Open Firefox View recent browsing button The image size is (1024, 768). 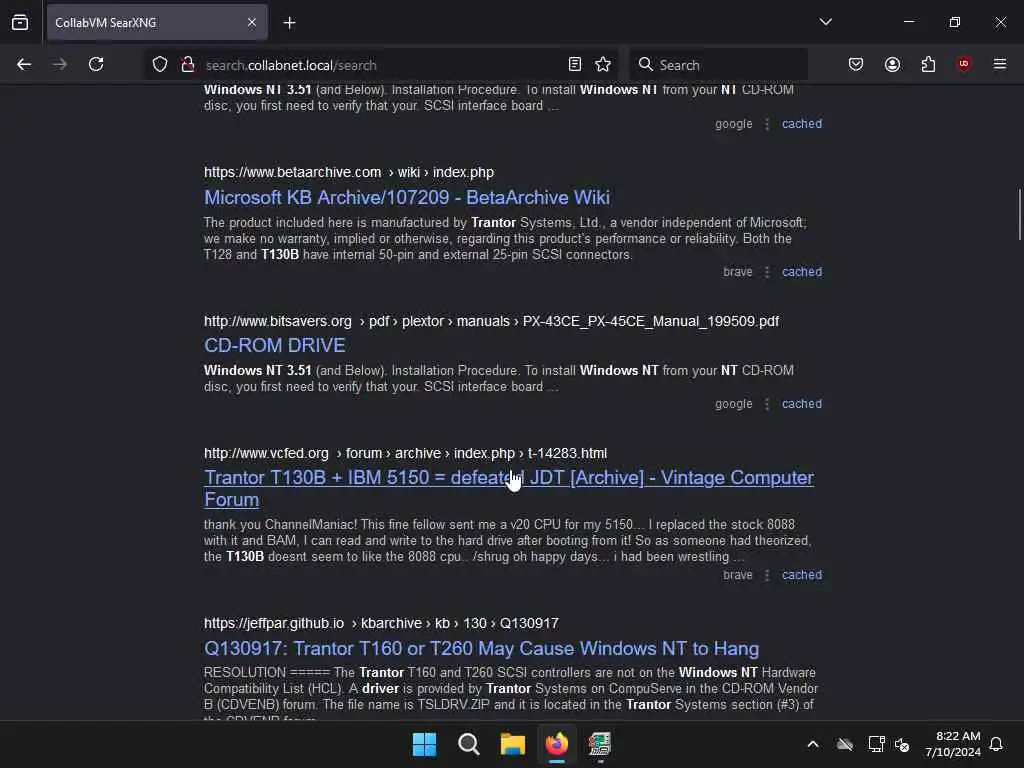(20, 22)
